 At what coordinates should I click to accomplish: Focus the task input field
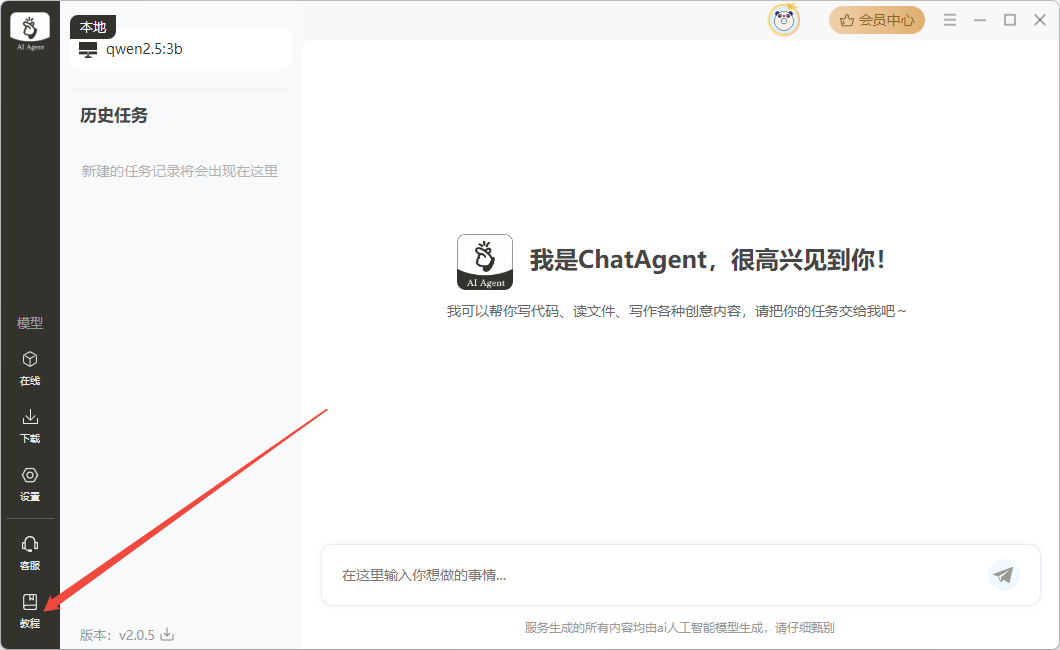pyautogui.click(x=681, y=575)
